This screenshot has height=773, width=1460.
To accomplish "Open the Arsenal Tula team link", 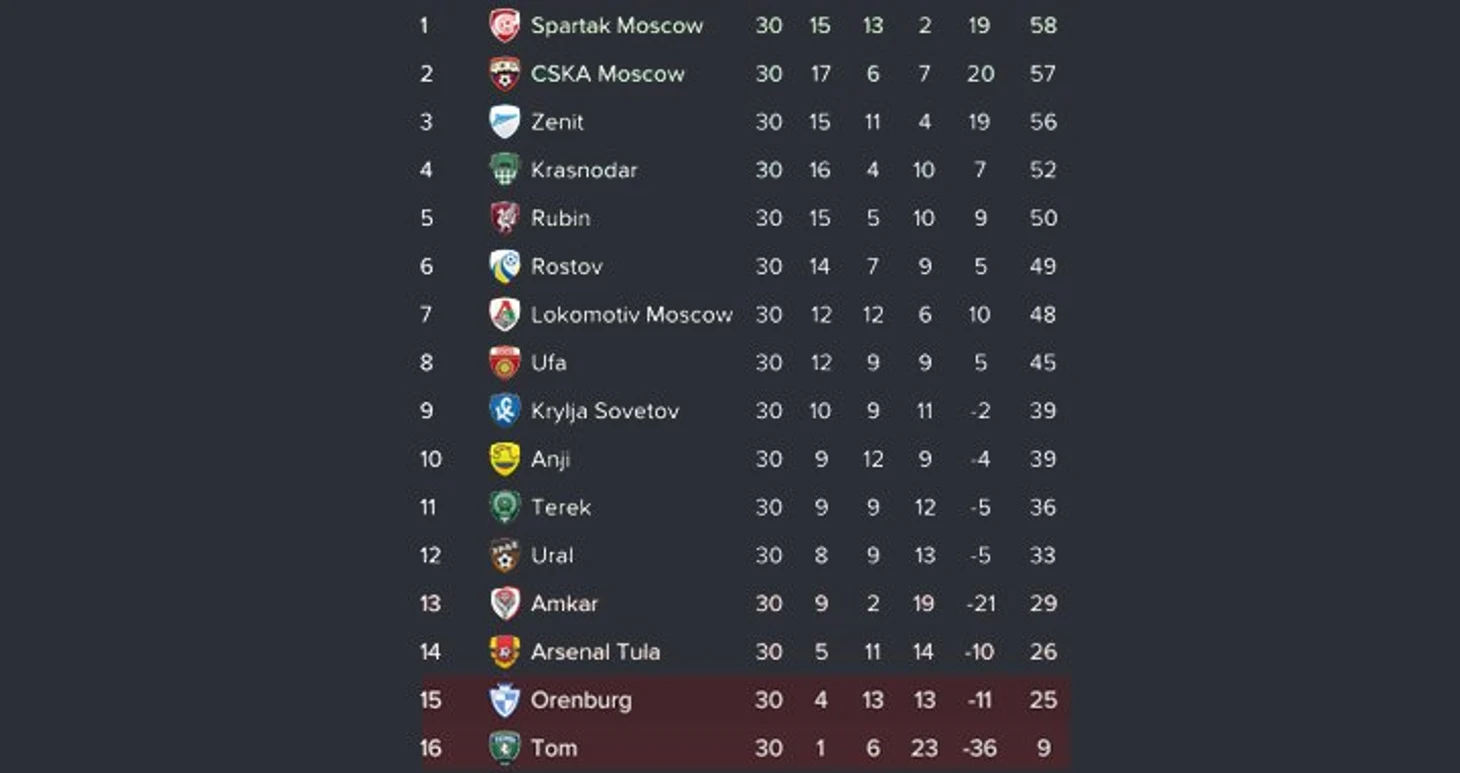I will pos(595,652).
